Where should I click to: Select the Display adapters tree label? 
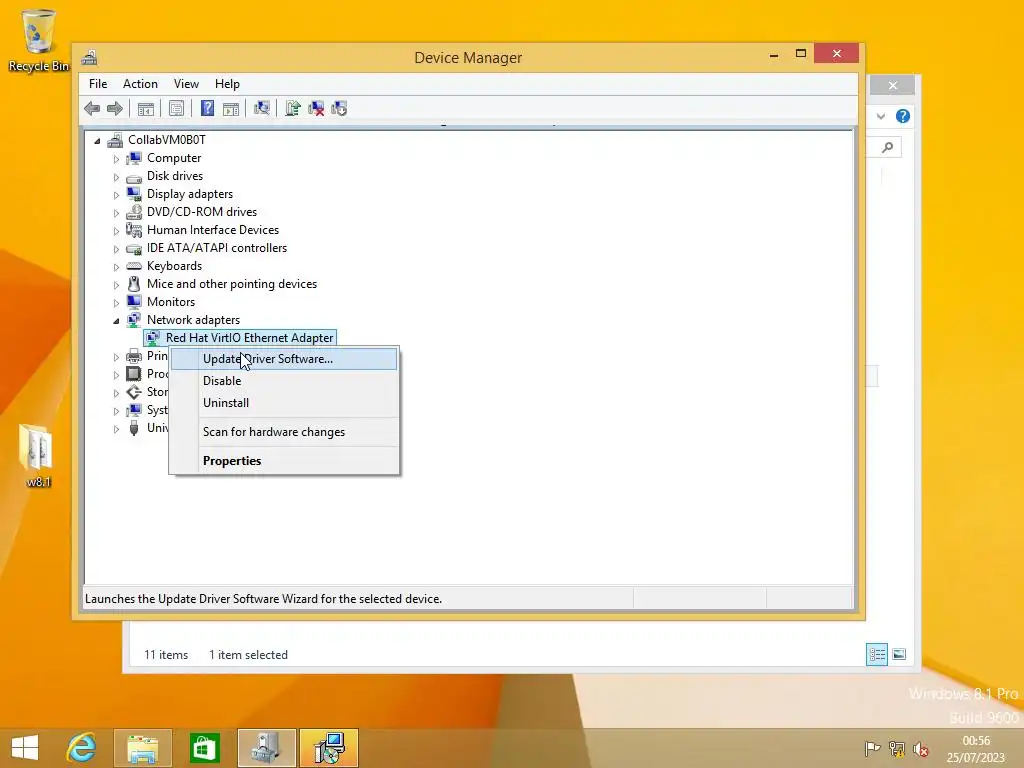tap(190, 194)
